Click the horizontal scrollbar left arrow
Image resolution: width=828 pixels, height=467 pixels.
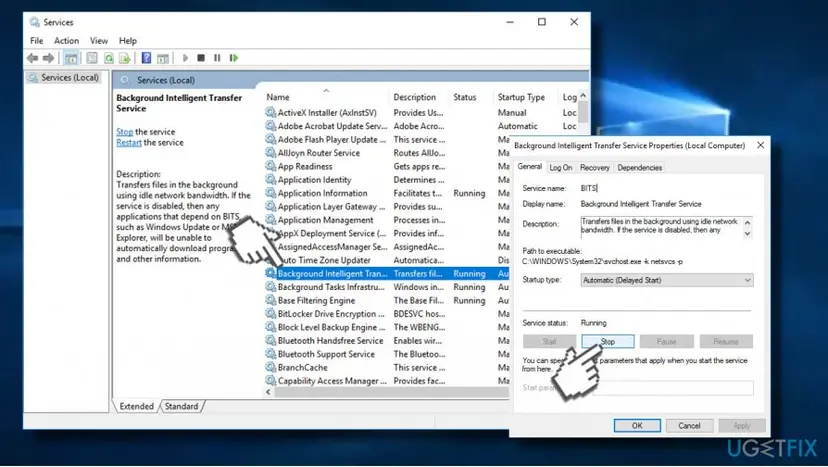click(x=268, y=392)
